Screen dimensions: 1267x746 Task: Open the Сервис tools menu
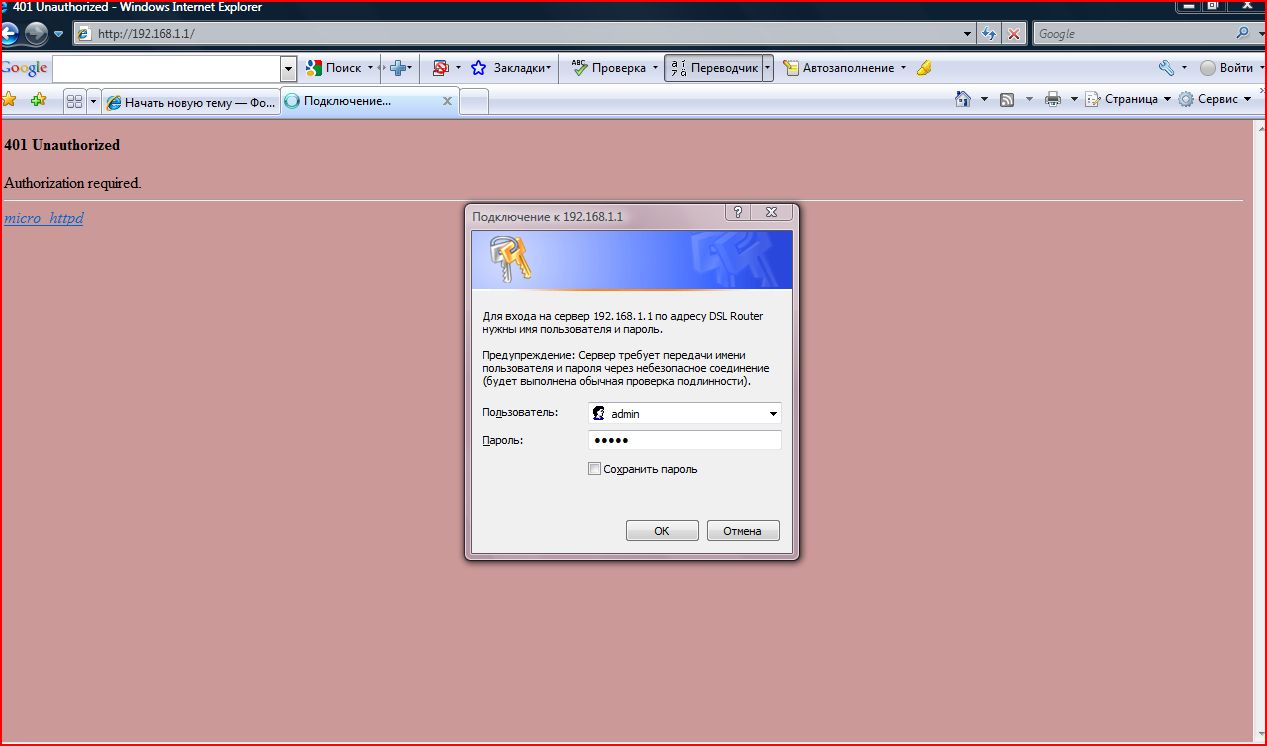[1215, 99]
